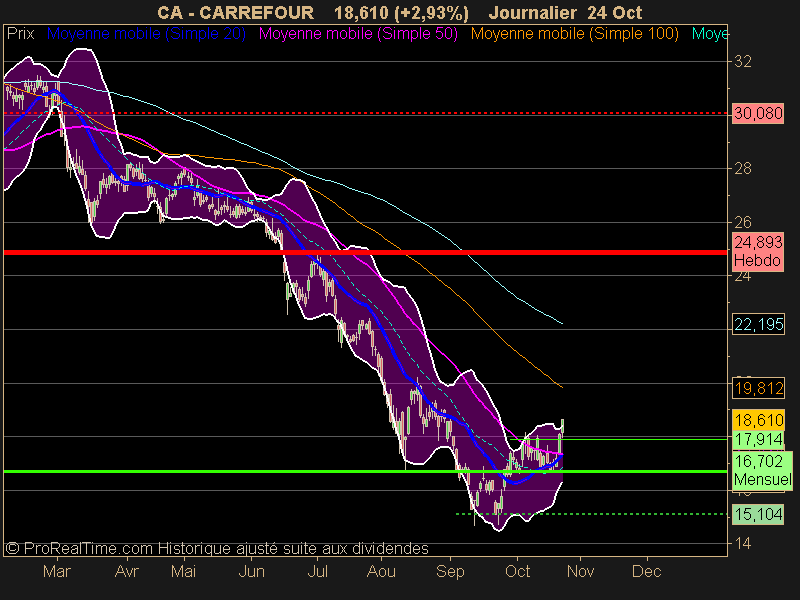Click the Prix legend label
Viewport: 800px width, 600px height.
click(x=20, y=34)
